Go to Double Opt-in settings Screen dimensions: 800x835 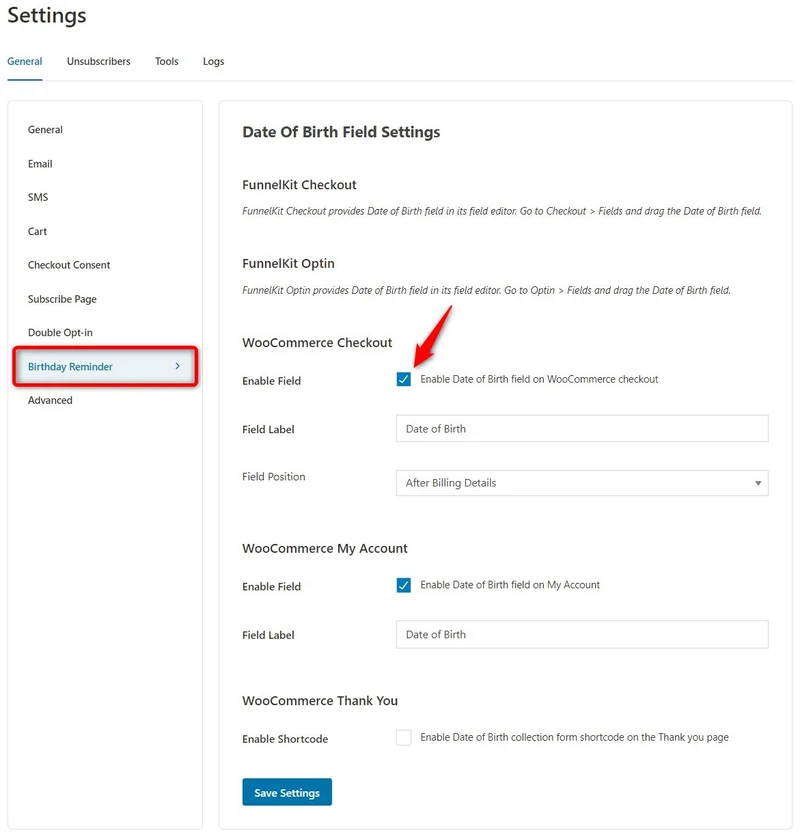click(60, 332)
